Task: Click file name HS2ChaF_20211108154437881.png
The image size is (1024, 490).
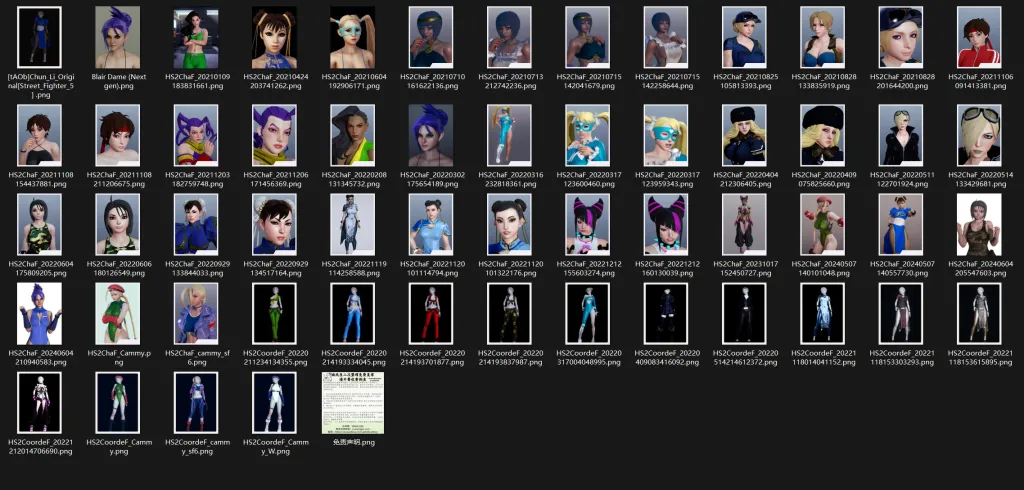Action: tap(39, 180)
